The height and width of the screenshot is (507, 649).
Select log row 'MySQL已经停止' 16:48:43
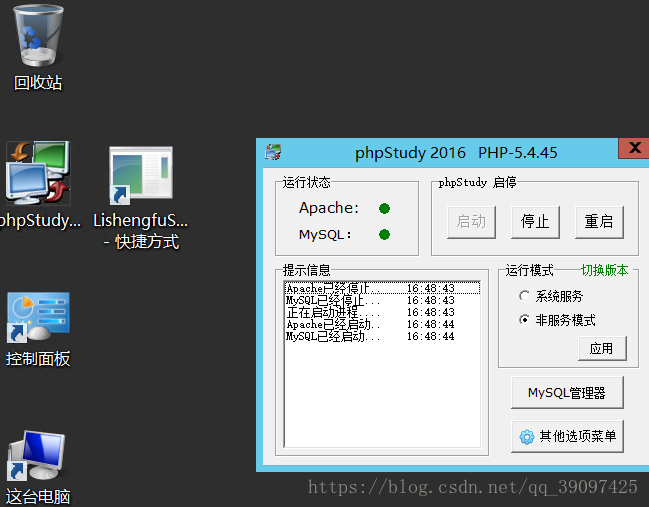coord(382,300)
